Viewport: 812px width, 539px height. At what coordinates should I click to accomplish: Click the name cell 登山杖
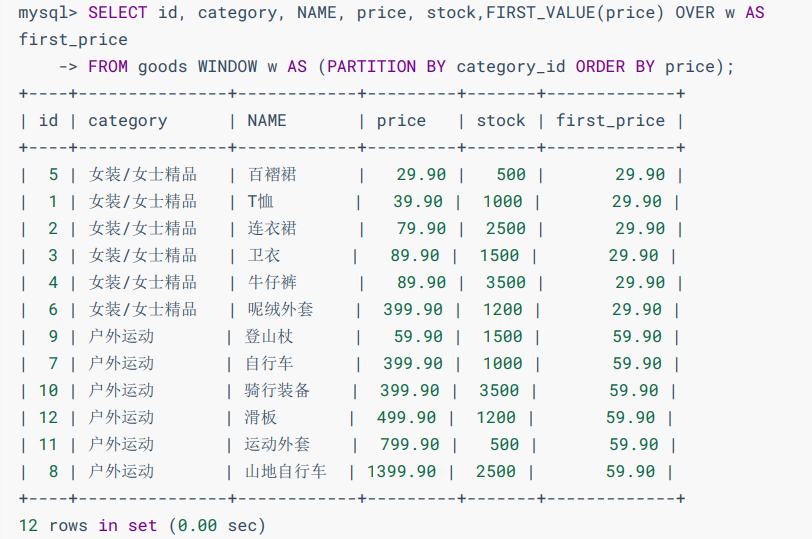(269, 337)
